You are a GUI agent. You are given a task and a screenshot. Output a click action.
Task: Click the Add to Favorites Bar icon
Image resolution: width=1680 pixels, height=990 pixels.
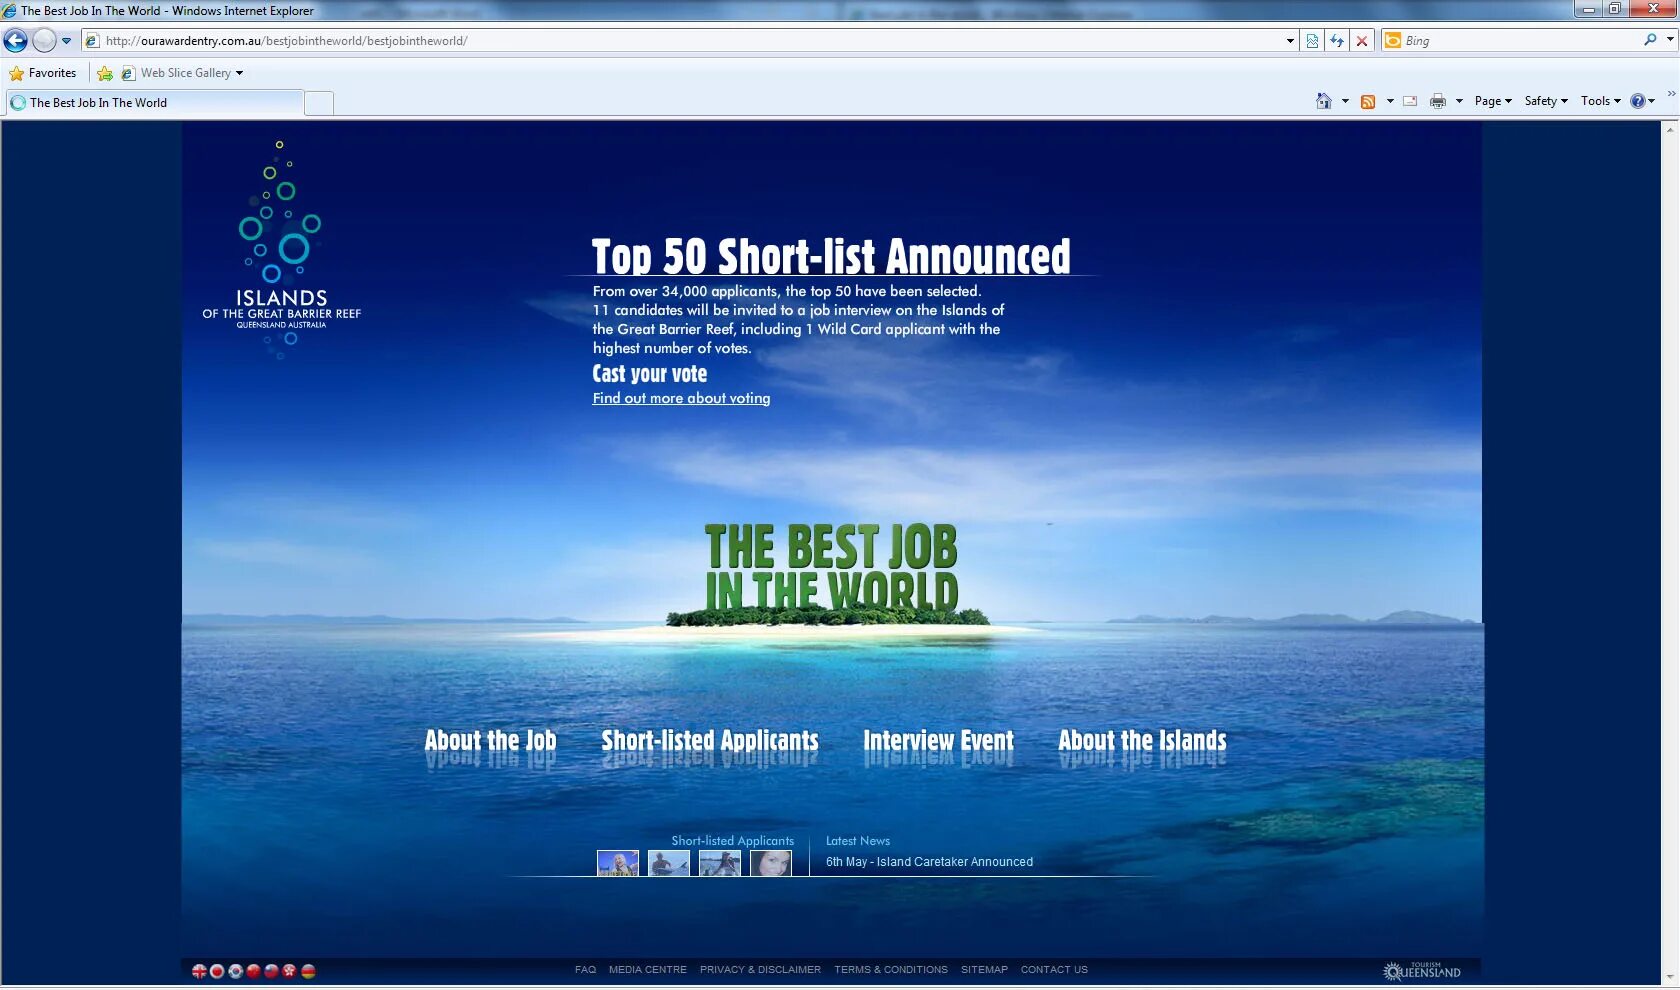point(105,73)
